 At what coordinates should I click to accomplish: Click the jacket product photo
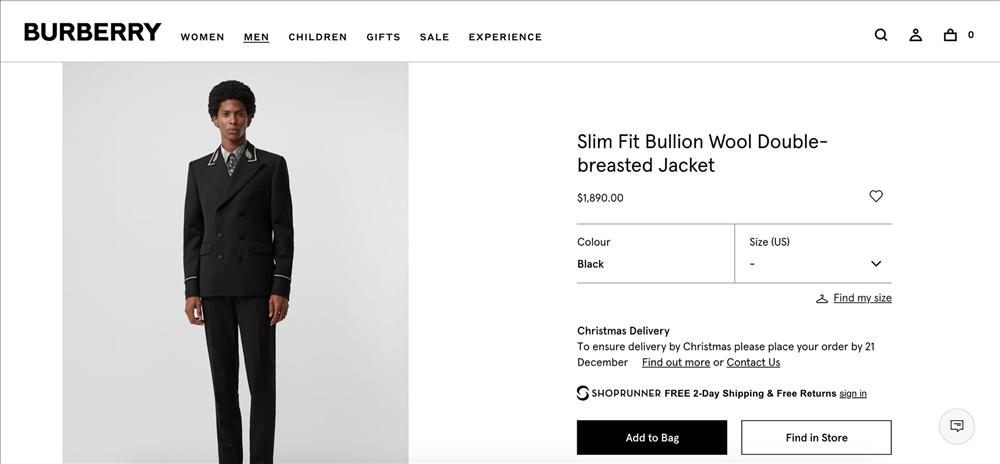236,262
